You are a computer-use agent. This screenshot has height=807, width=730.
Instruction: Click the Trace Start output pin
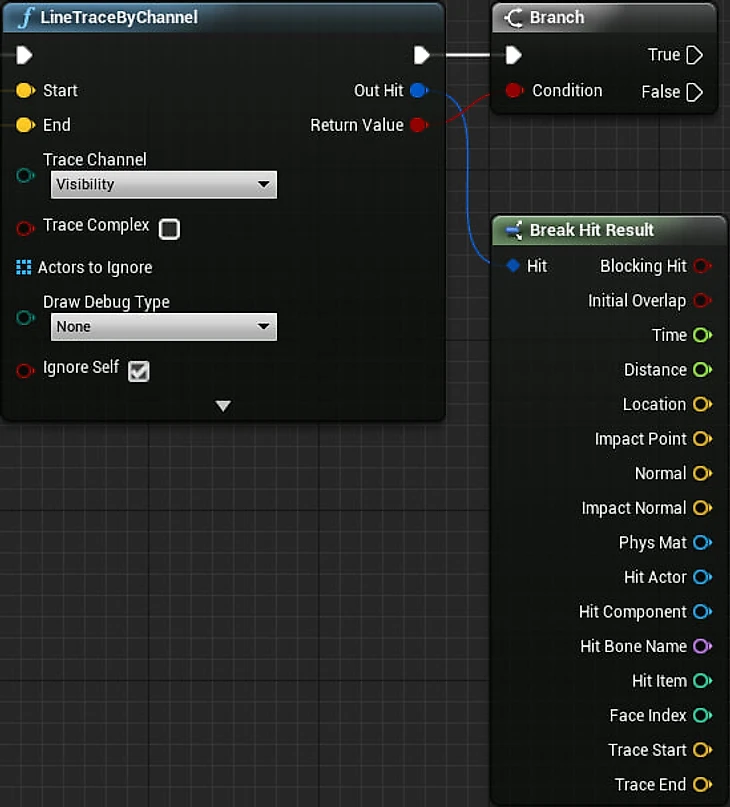tap(703, 750)
